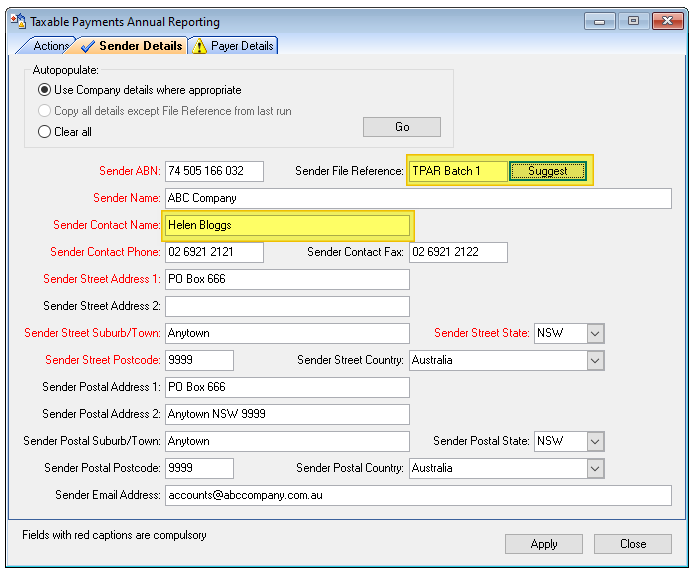Click into the Sender ABN field
This screenshot has height=573, width=693.
(x=214, y=171)
